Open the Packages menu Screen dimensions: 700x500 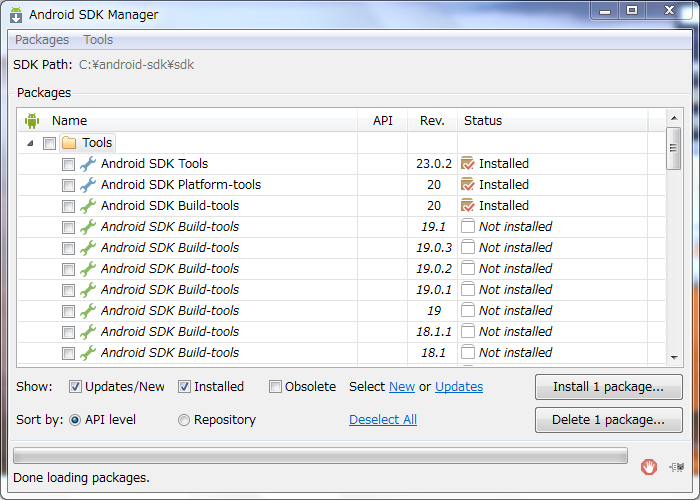42,40
